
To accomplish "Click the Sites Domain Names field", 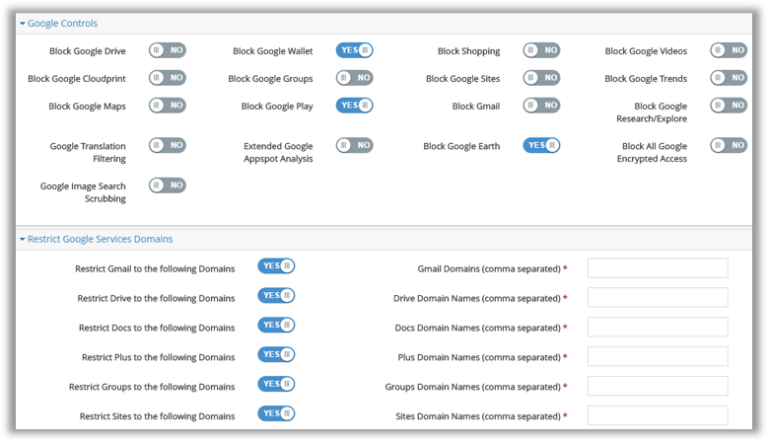I will 657,415.
